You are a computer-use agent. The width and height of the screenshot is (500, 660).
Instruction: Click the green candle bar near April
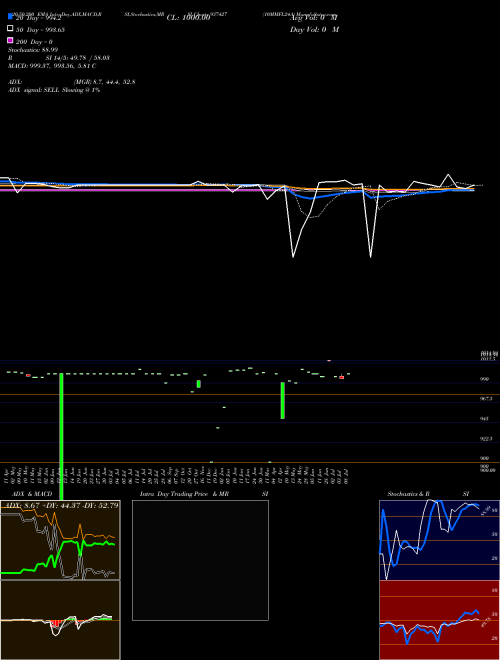tap(283, 400)
